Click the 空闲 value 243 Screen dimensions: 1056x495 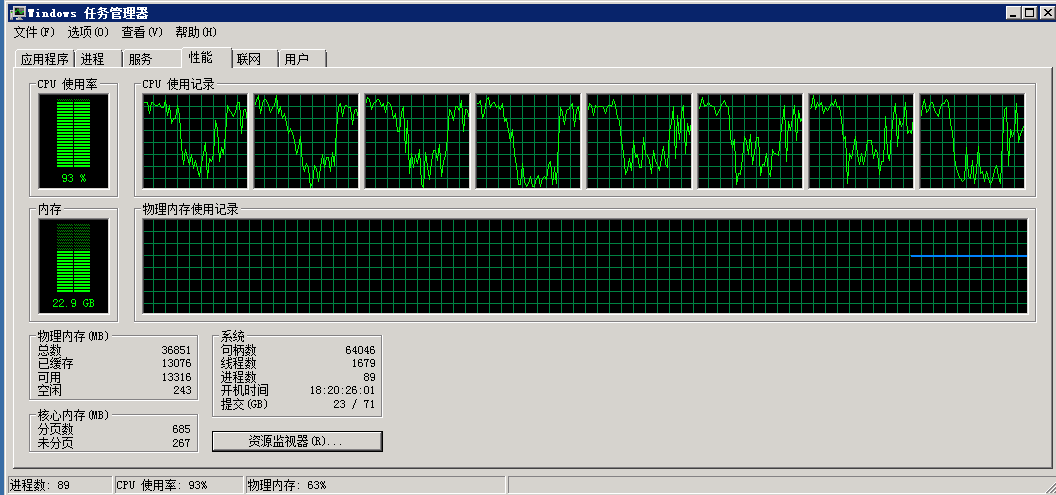pyautogui.click(x=182, y=390)
